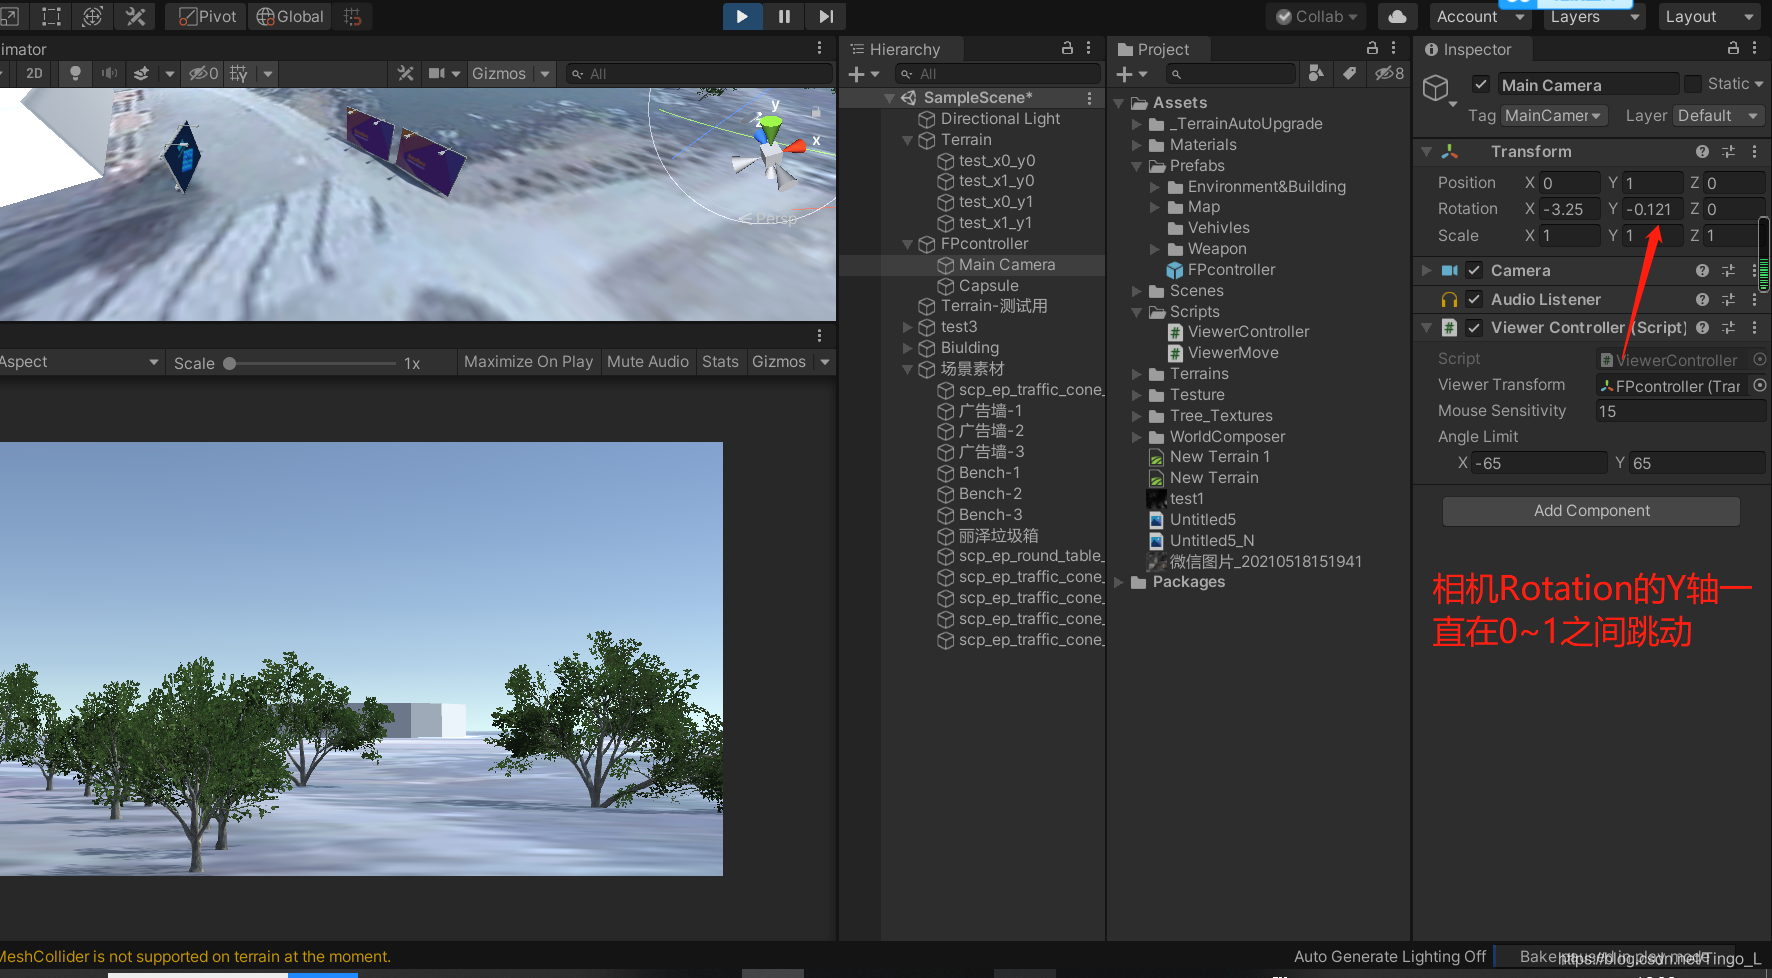Toggle scene effects icon
Image resolution: width=1772 pixels, height=978 pixels.
142,73
